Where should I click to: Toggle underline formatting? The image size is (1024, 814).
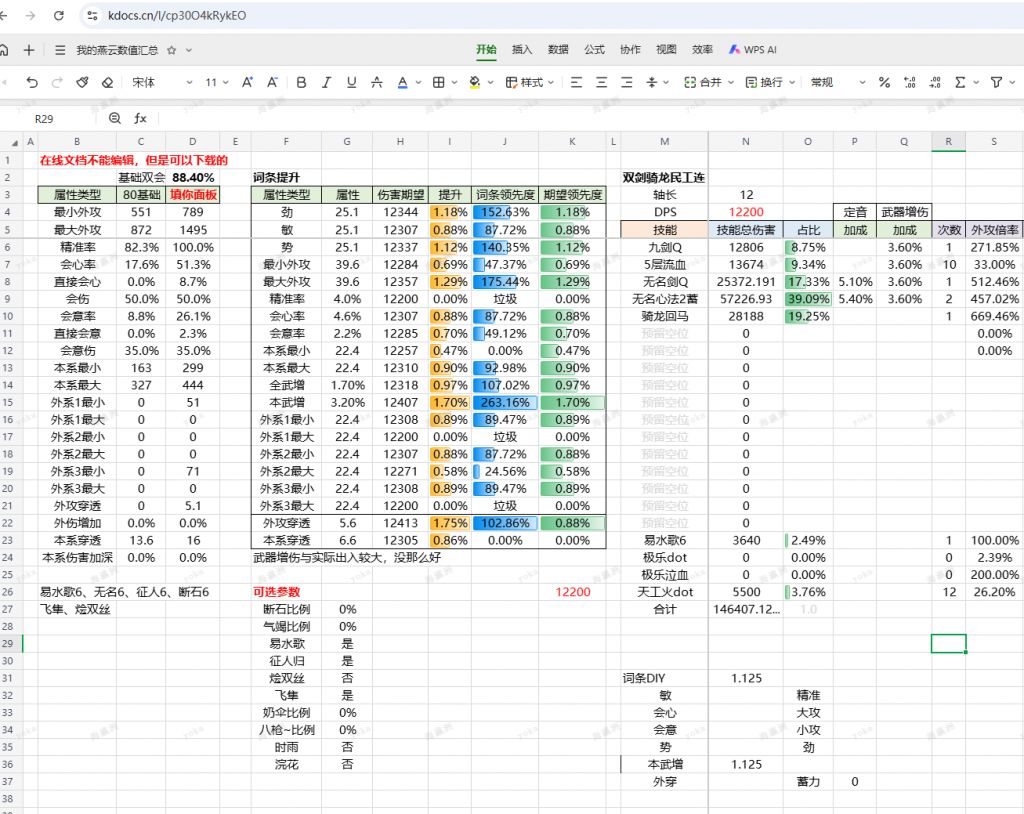(350, 83)
